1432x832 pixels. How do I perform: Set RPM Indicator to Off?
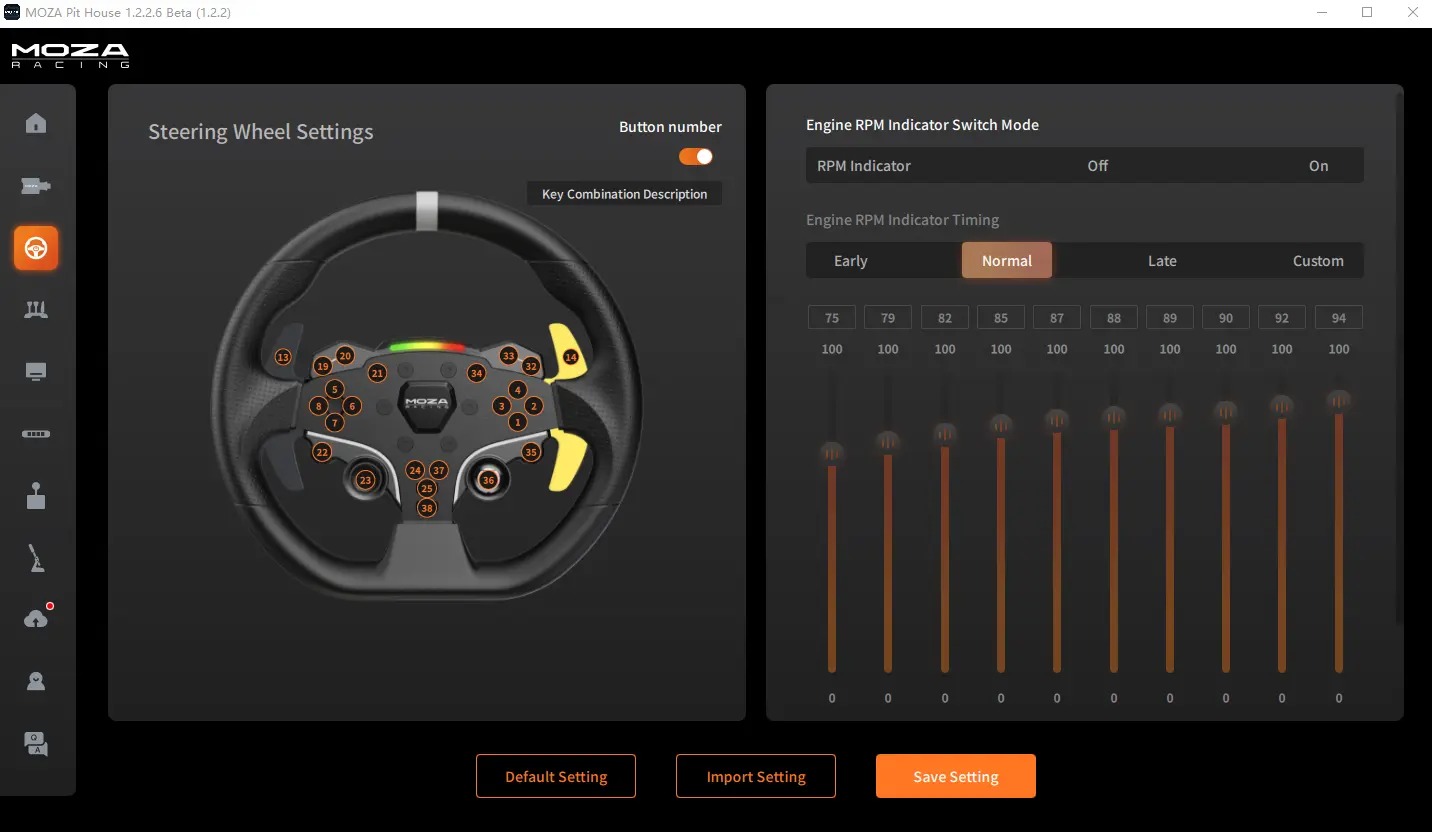[x=1097, y=166]
